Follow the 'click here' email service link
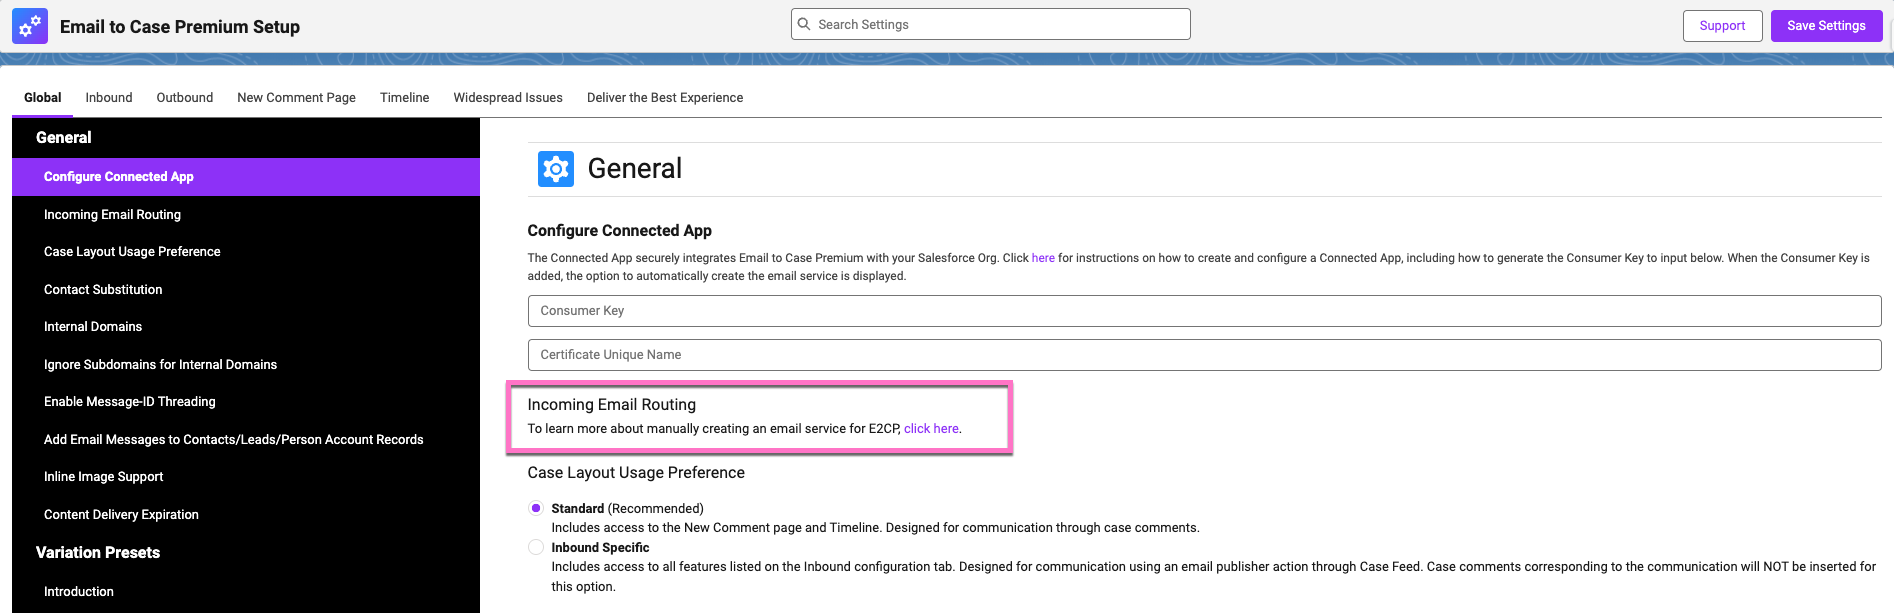 pos(931,429)
